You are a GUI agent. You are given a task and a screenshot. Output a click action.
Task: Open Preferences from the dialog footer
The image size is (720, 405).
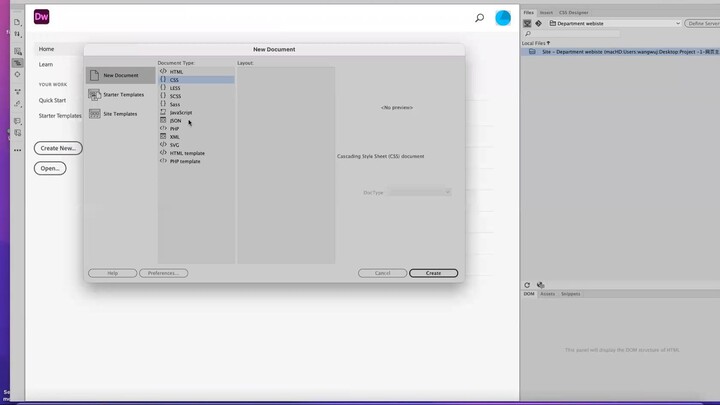click(163, 273)
